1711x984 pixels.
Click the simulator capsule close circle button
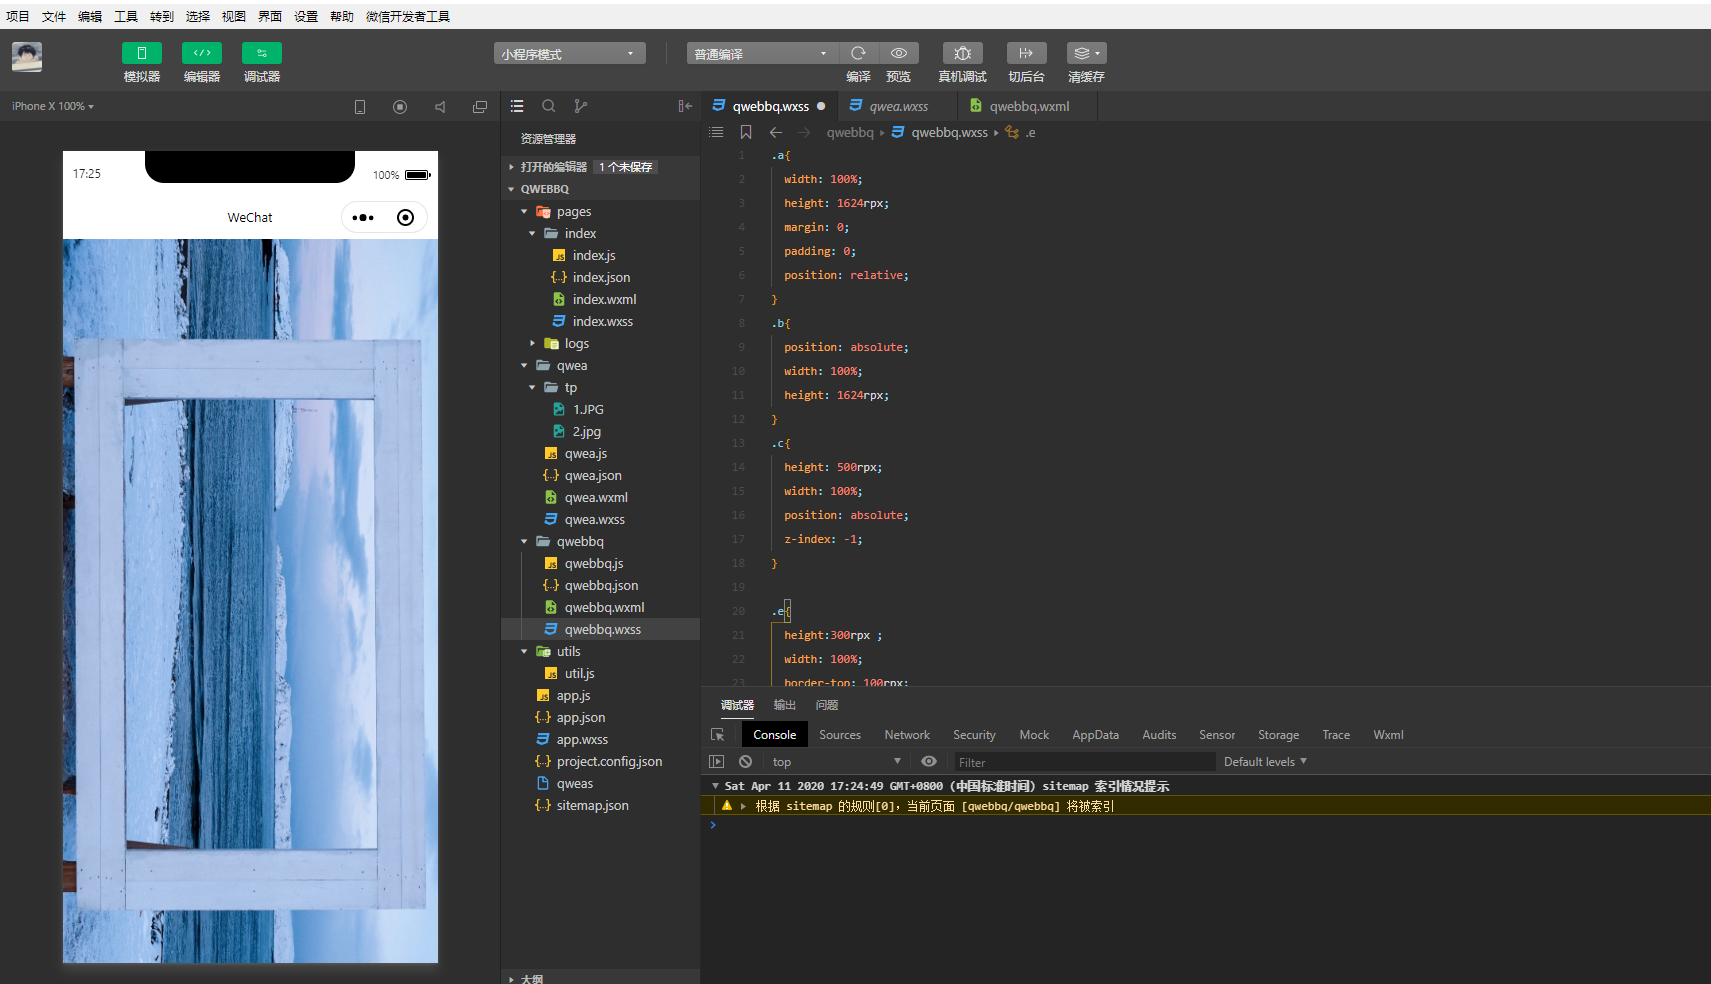coord(405,217)
